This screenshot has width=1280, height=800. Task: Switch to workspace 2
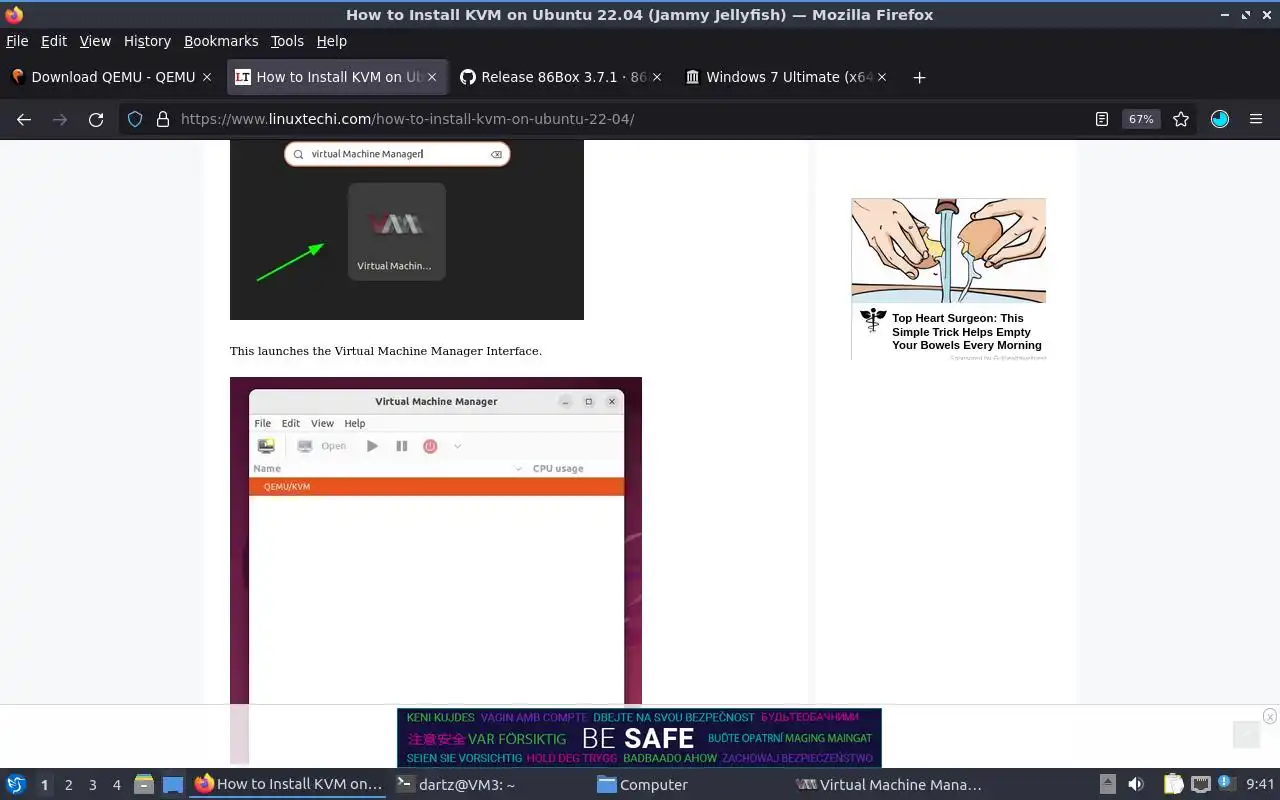click(68, 785)
